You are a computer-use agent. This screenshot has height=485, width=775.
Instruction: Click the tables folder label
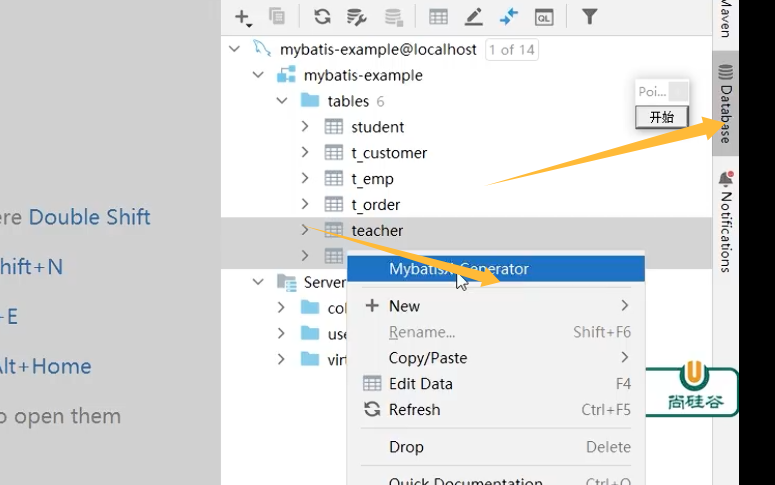[348, 101]
